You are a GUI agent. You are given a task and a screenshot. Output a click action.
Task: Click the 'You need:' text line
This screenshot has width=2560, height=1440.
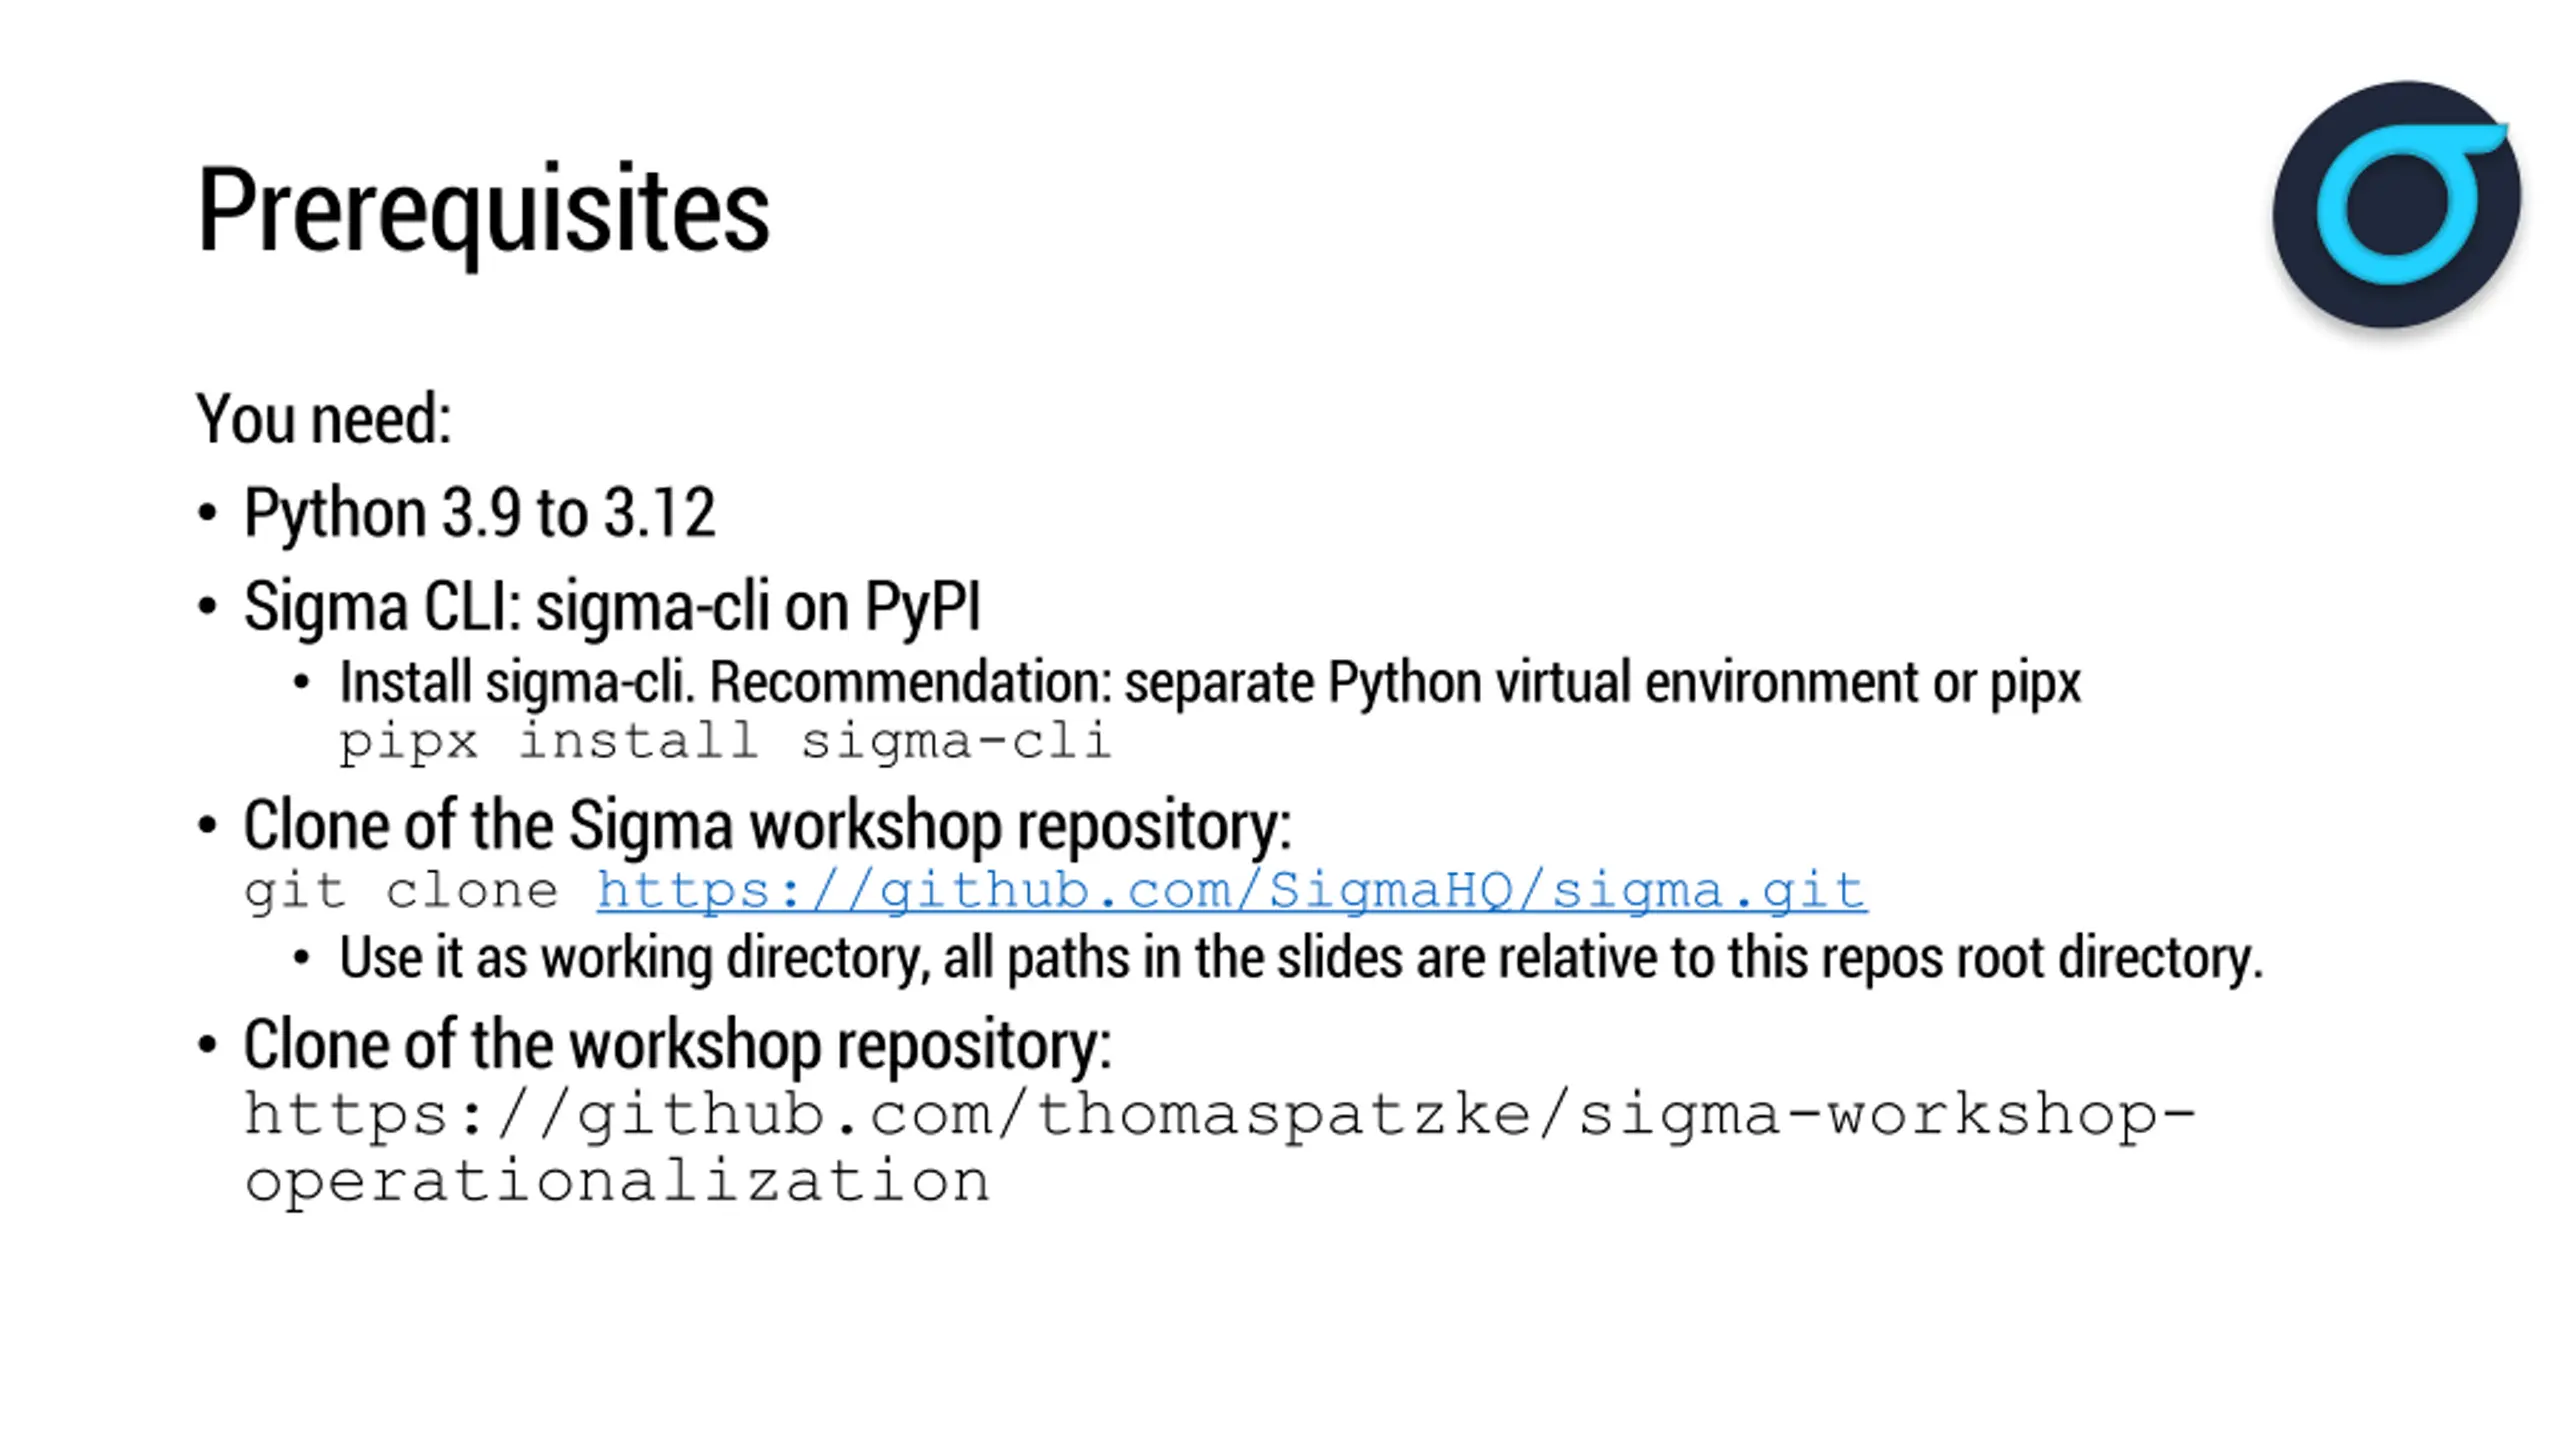pos(324,418)
